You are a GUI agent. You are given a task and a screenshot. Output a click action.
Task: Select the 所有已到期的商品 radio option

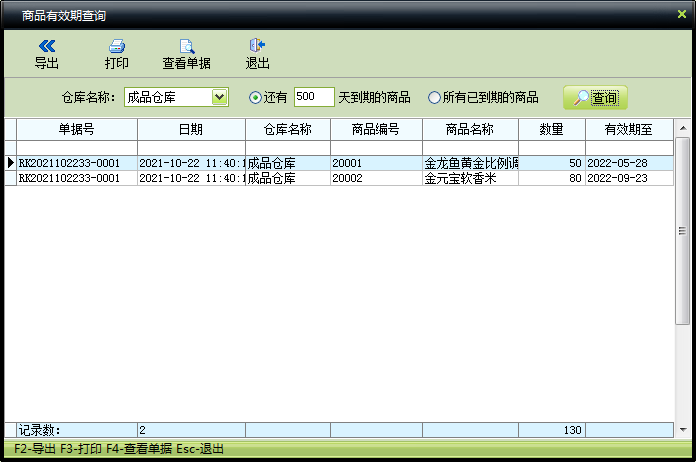pos(434,98)
